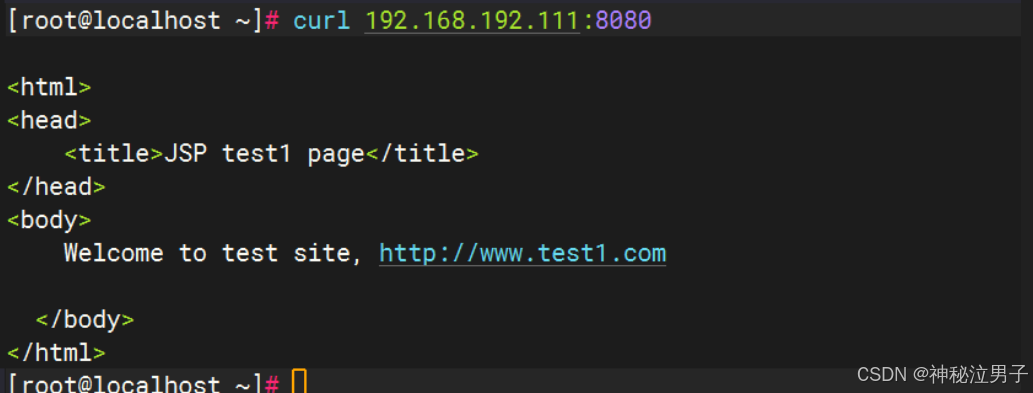Click the opening <body> tag
The image size is (1033, 393).
coord(49,220)
